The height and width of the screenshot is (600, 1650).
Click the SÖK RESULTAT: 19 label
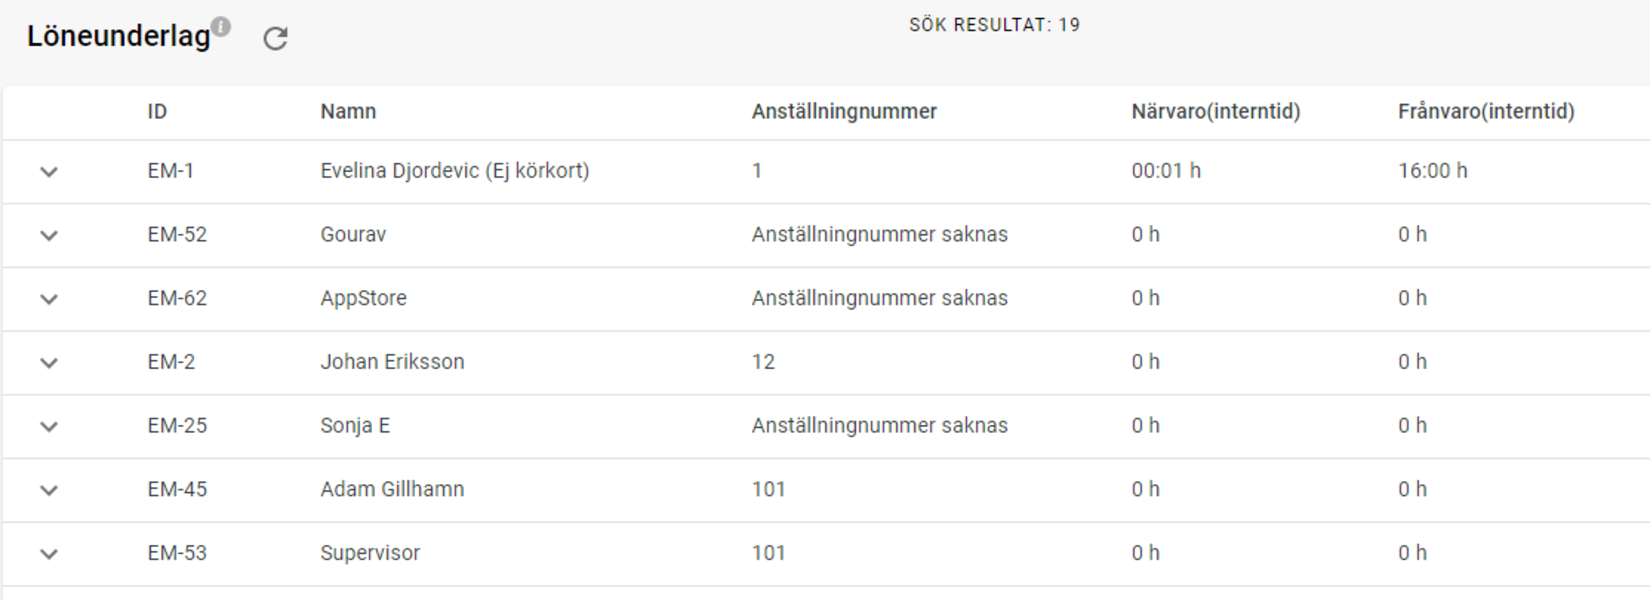[x=994, y=25]
